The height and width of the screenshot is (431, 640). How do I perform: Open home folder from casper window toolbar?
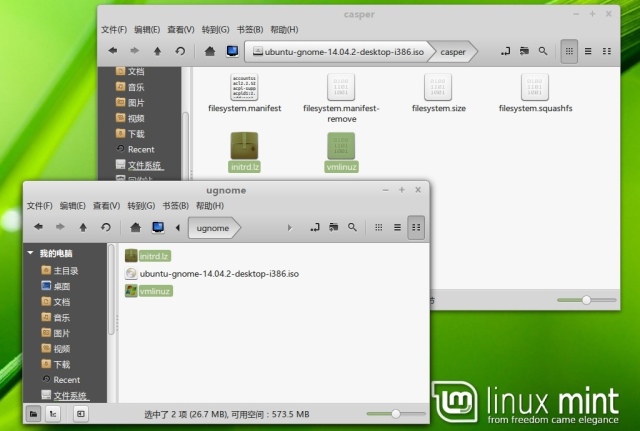(x=210, y=51)
